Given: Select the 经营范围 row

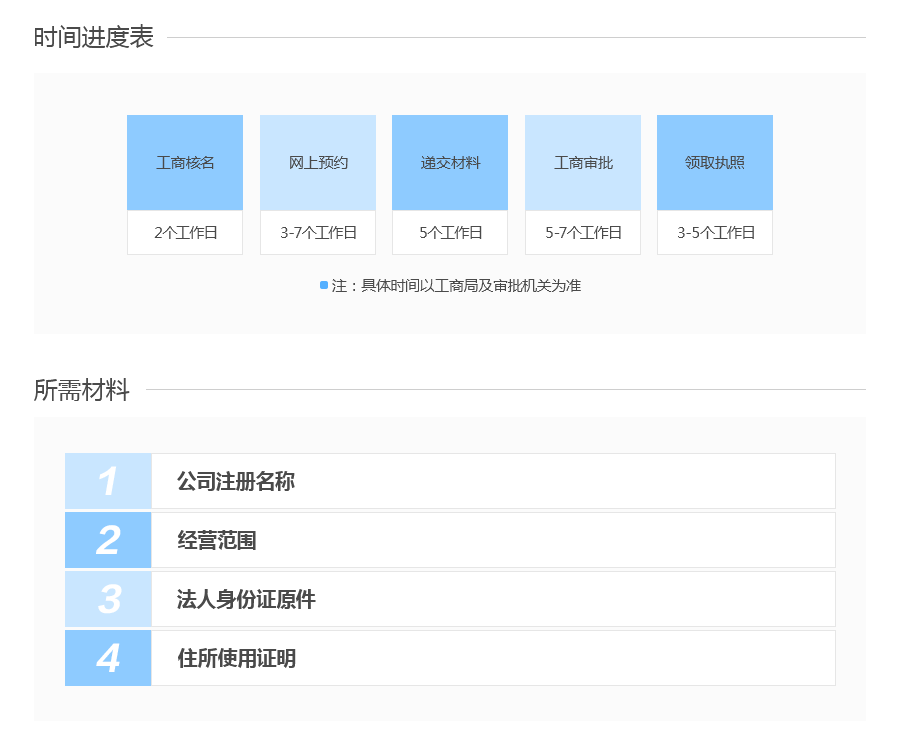Looking at the screenshot, I should [217, 541].
